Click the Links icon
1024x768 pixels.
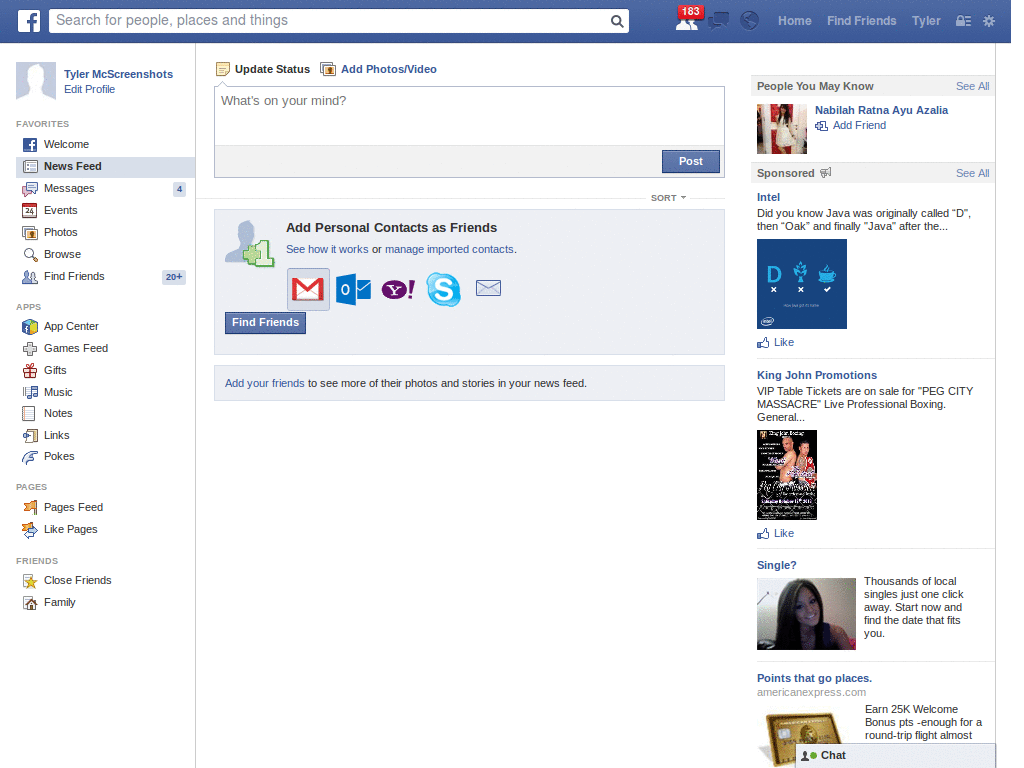click(x=29, y=436)
